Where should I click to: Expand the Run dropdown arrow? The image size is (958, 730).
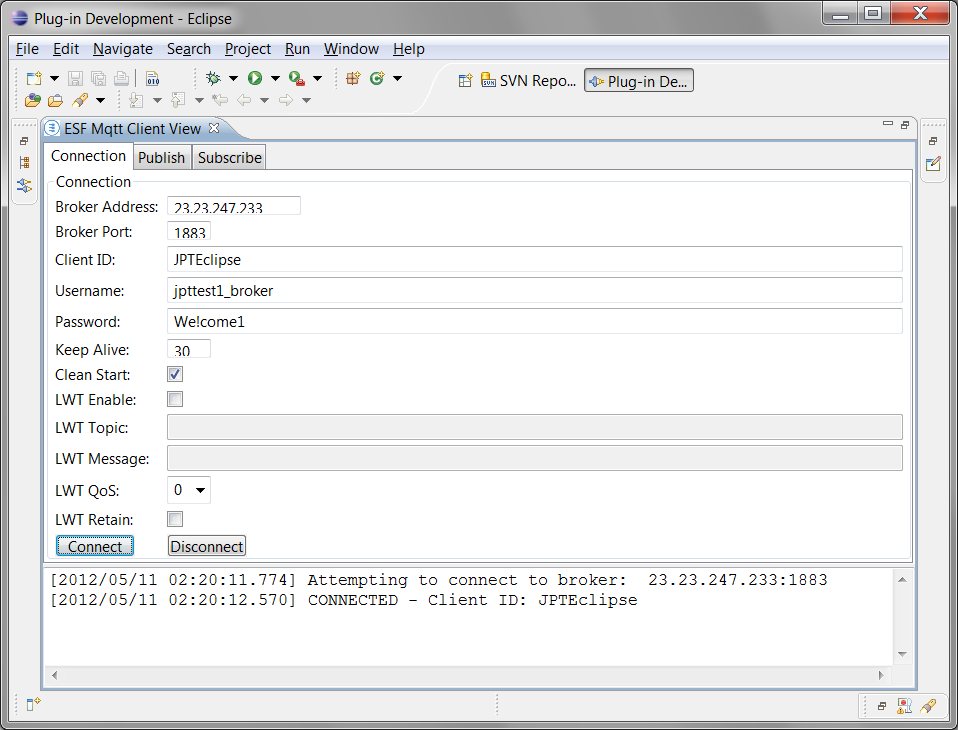tap(276, 78)
